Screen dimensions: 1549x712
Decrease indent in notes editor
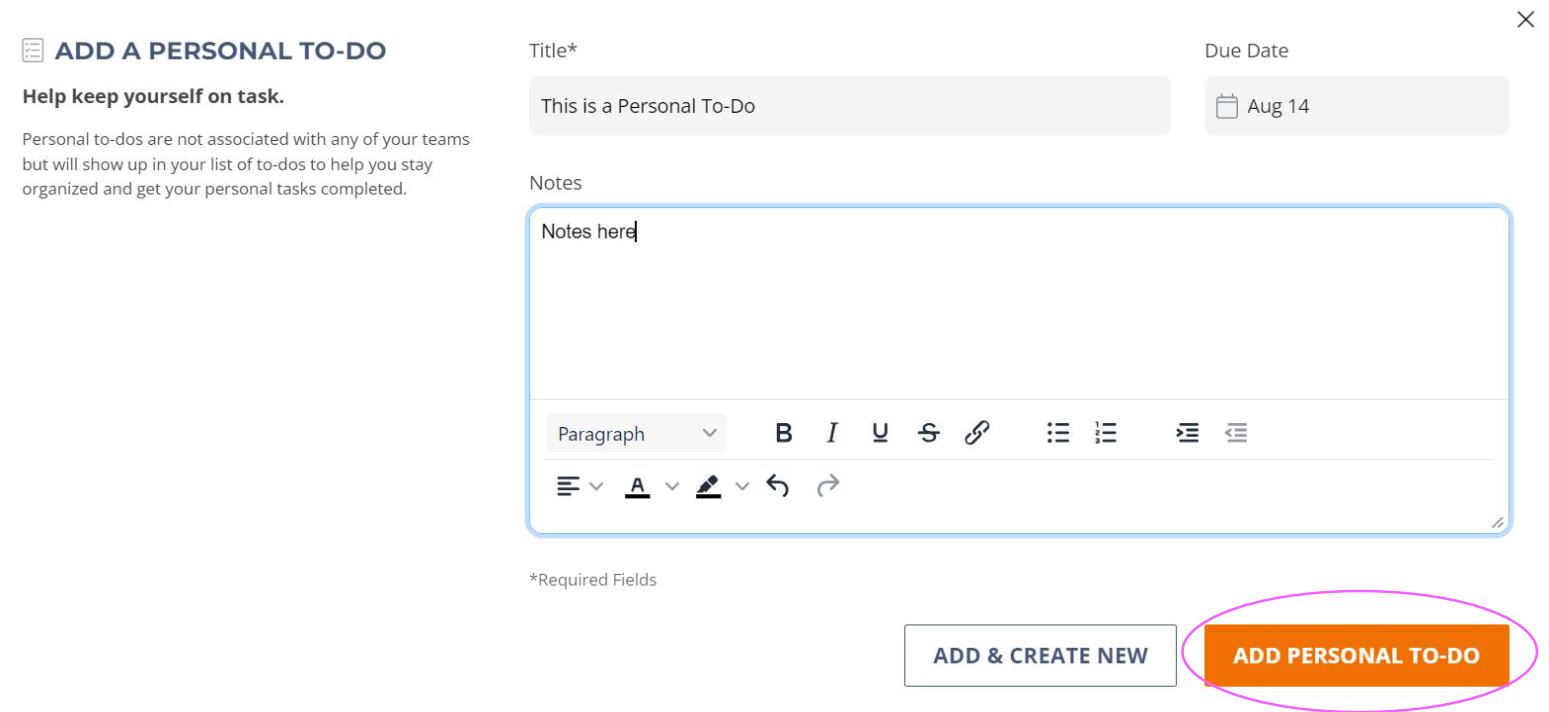[x=1236, y=433]
